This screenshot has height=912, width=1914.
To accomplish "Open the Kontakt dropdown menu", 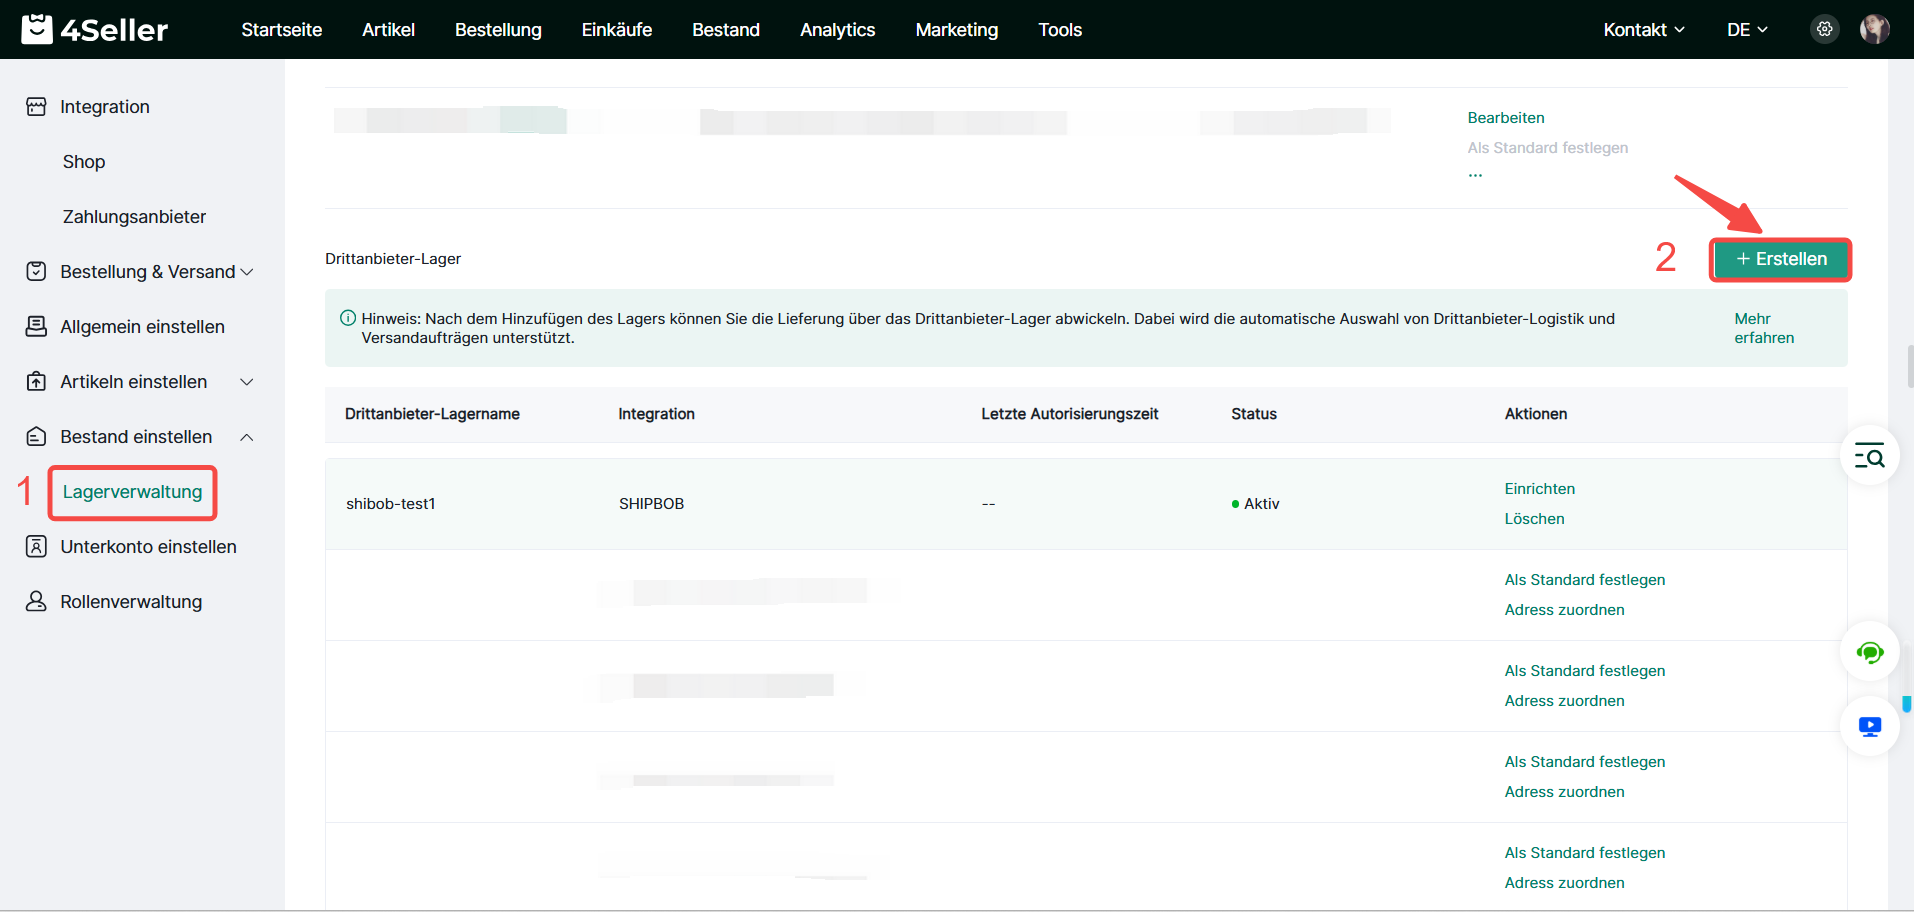I will point(1643,30).
